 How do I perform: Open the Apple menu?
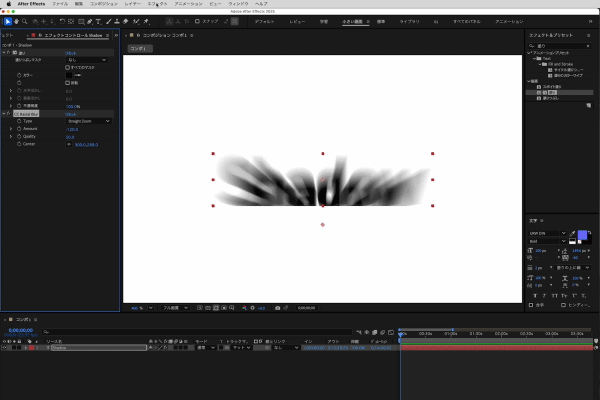(8, 4)
